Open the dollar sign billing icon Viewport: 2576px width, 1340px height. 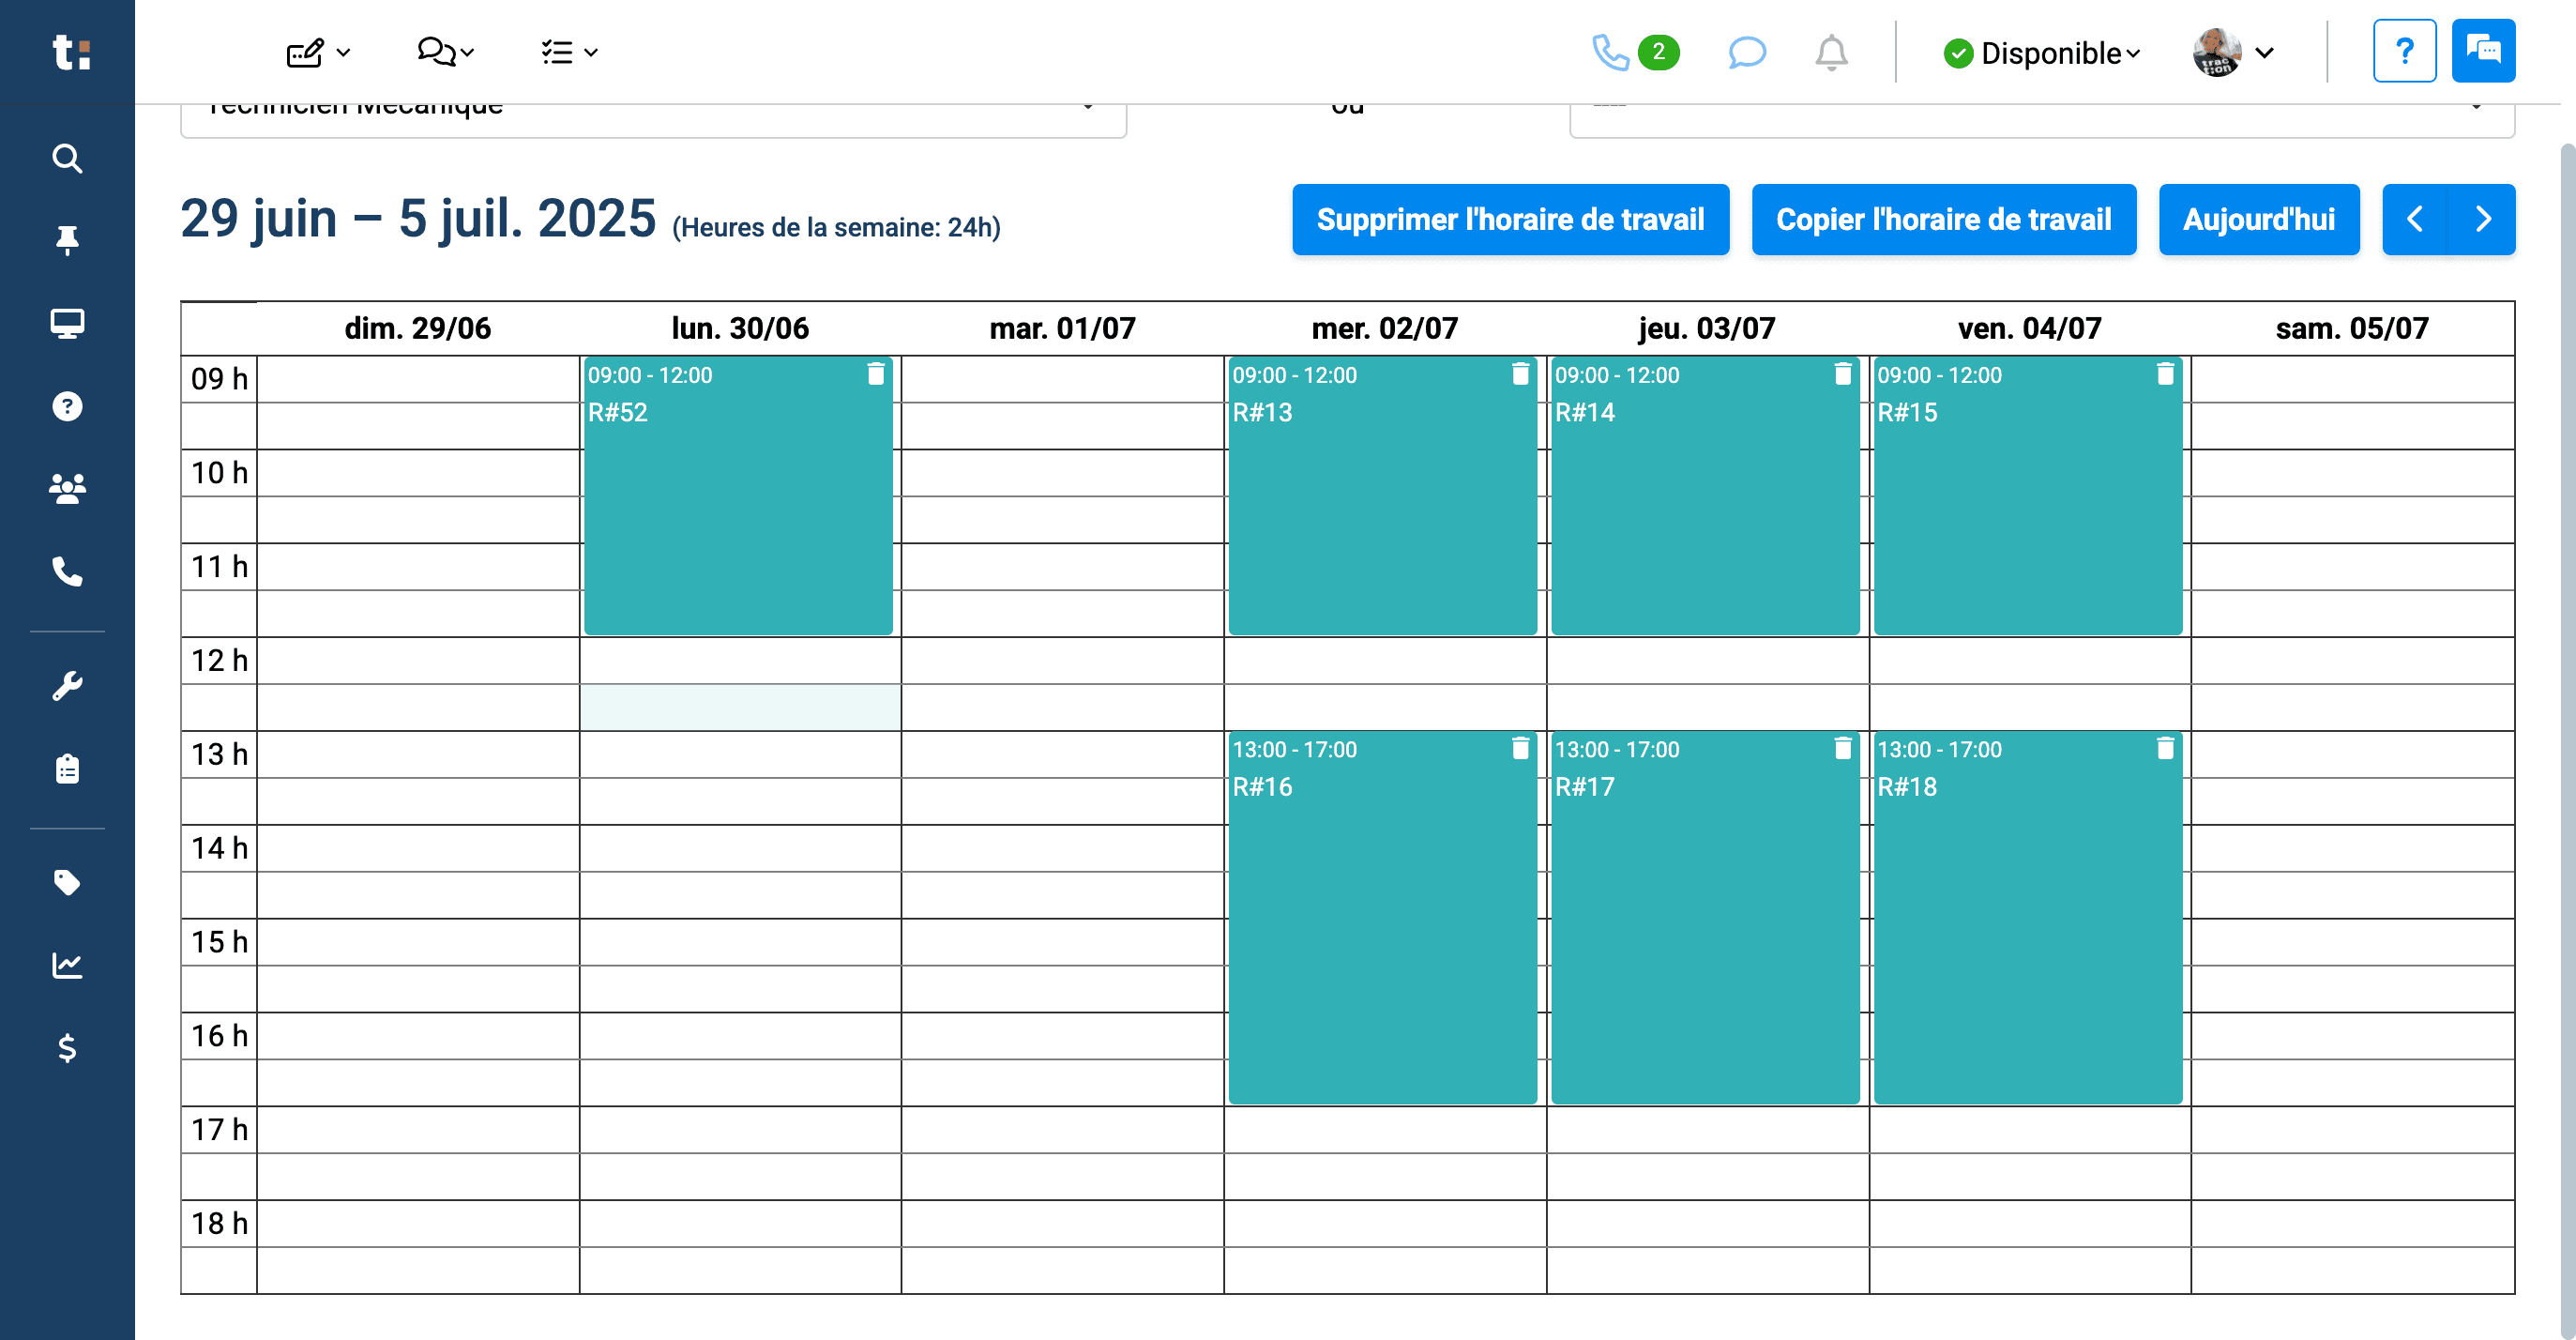coord(67,1047)
